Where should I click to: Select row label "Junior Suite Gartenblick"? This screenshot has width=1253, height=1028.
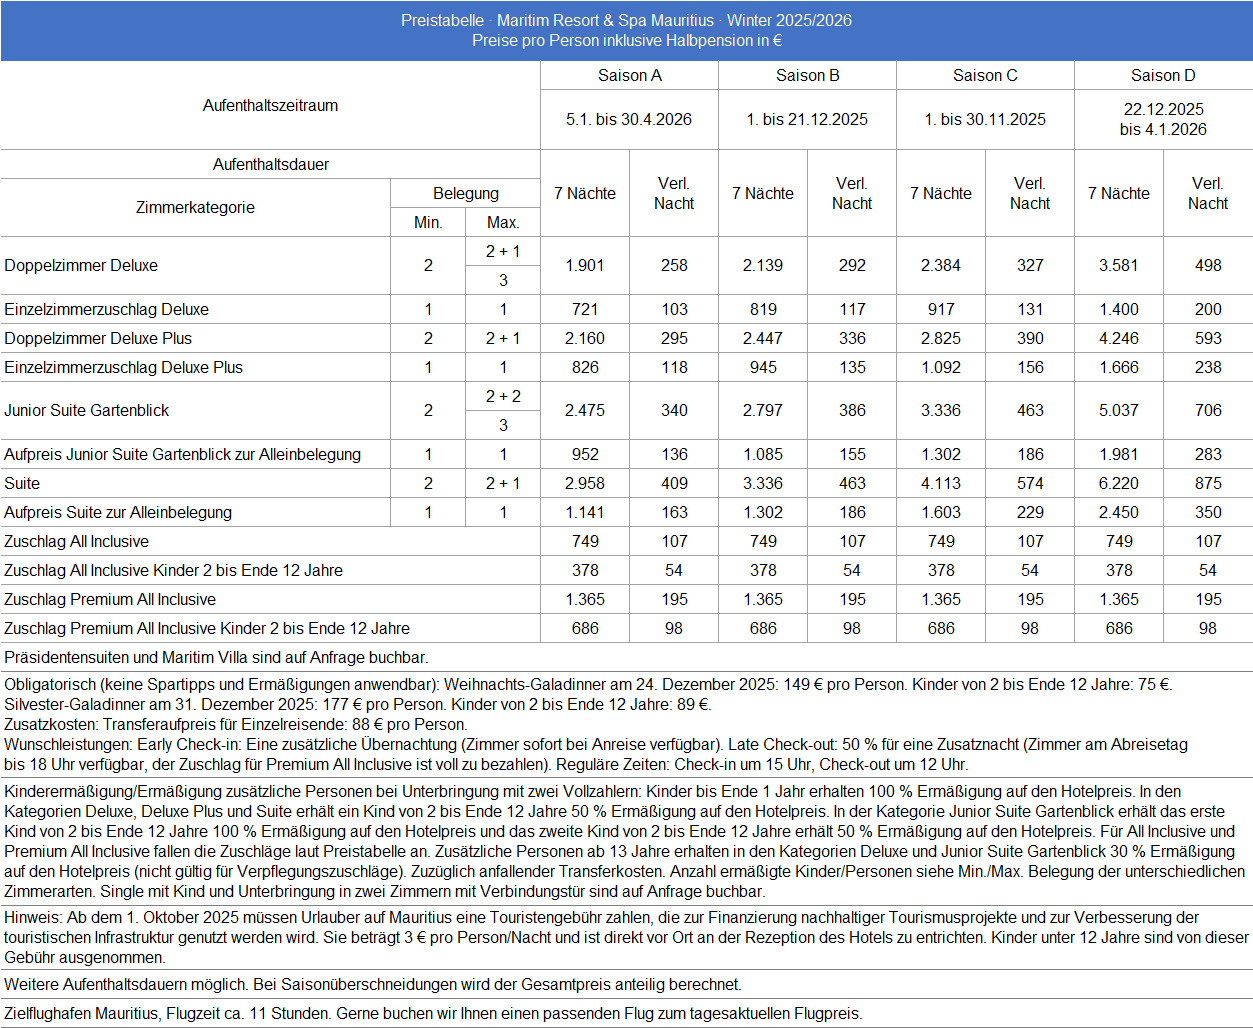tap(87, 410)
